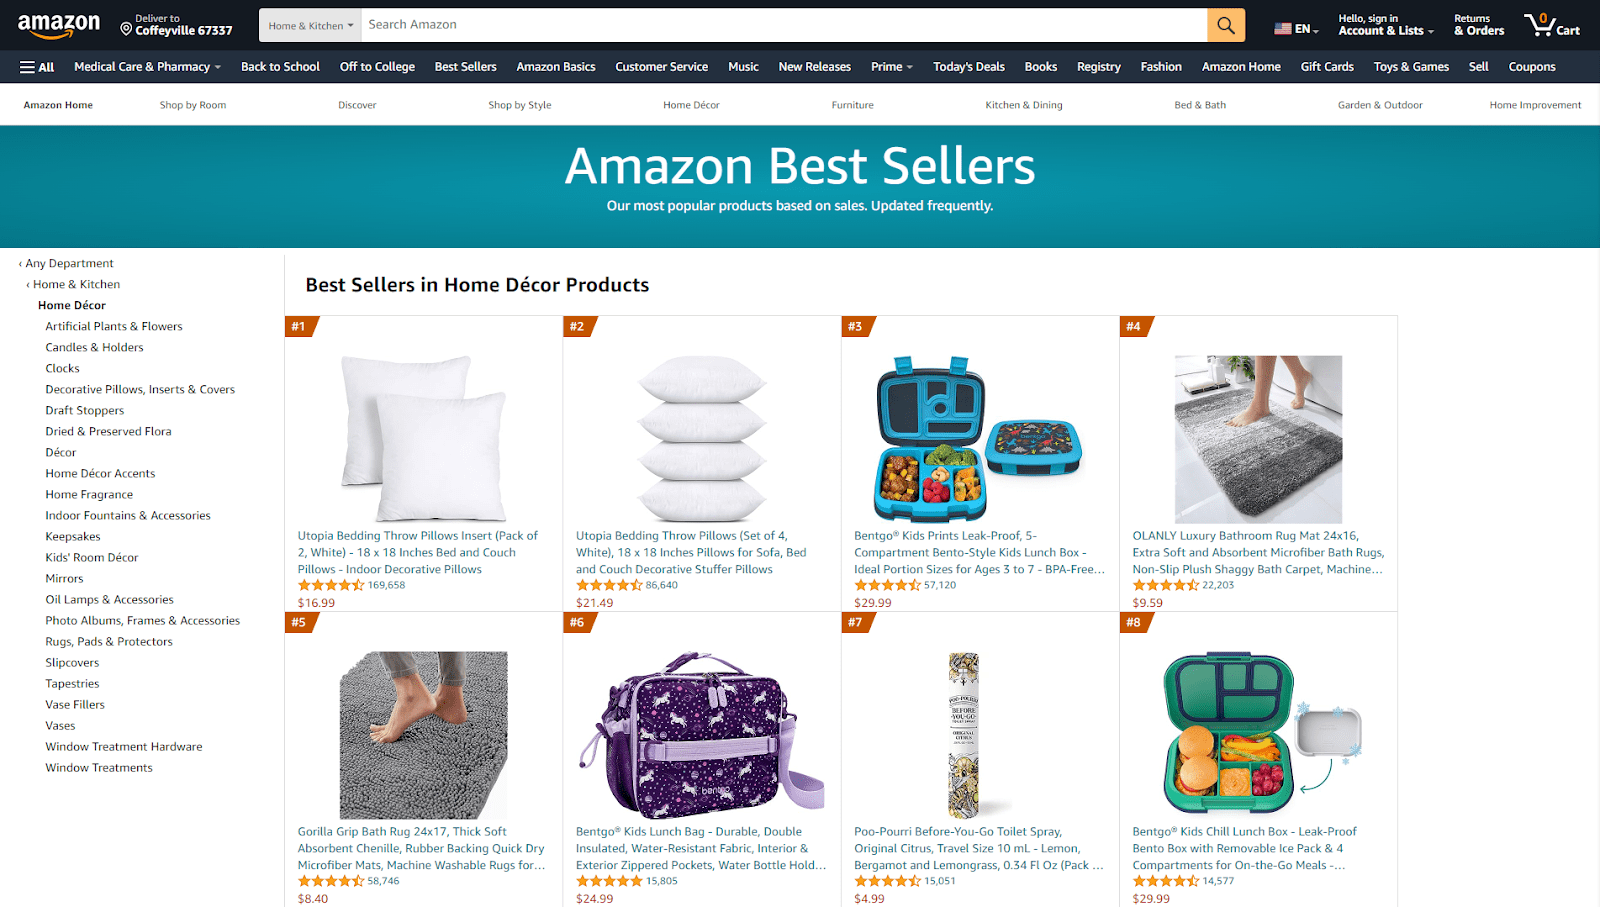Click the Deliver to Coffeyville location pin
This screenshot has width=1600, height=907.
point(126,29)
